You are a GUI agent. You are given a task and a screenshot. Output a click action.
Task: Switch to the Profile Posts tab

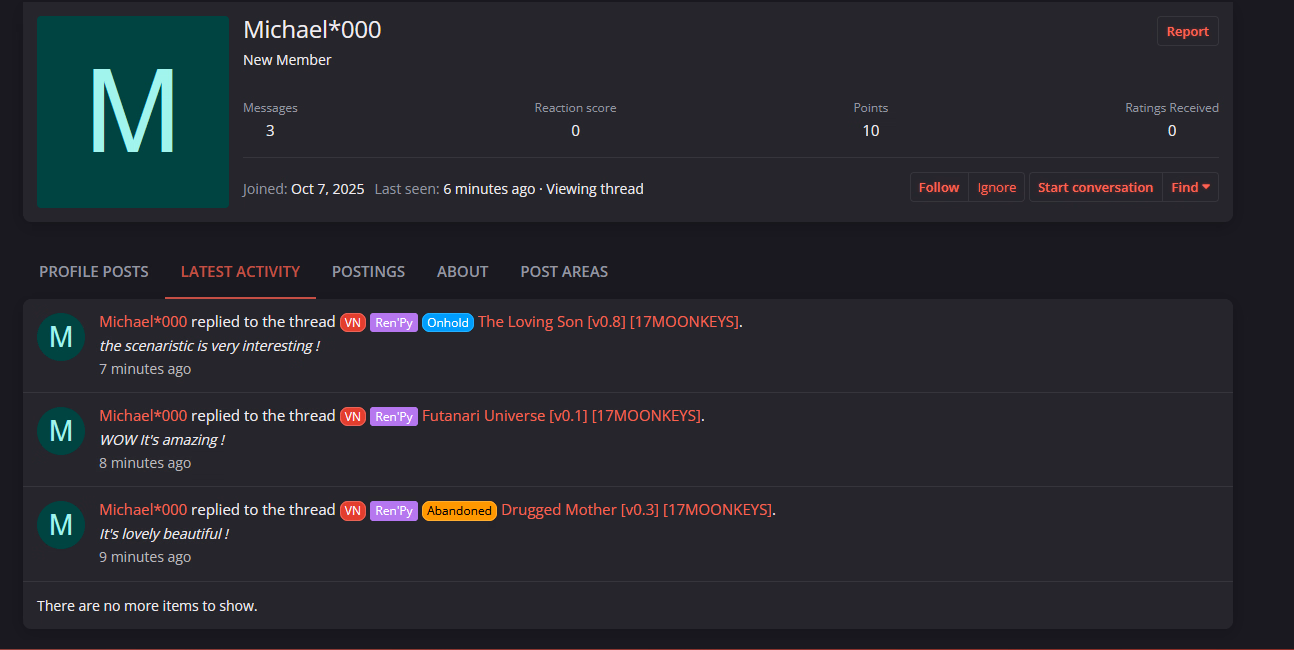coord(94,271)
